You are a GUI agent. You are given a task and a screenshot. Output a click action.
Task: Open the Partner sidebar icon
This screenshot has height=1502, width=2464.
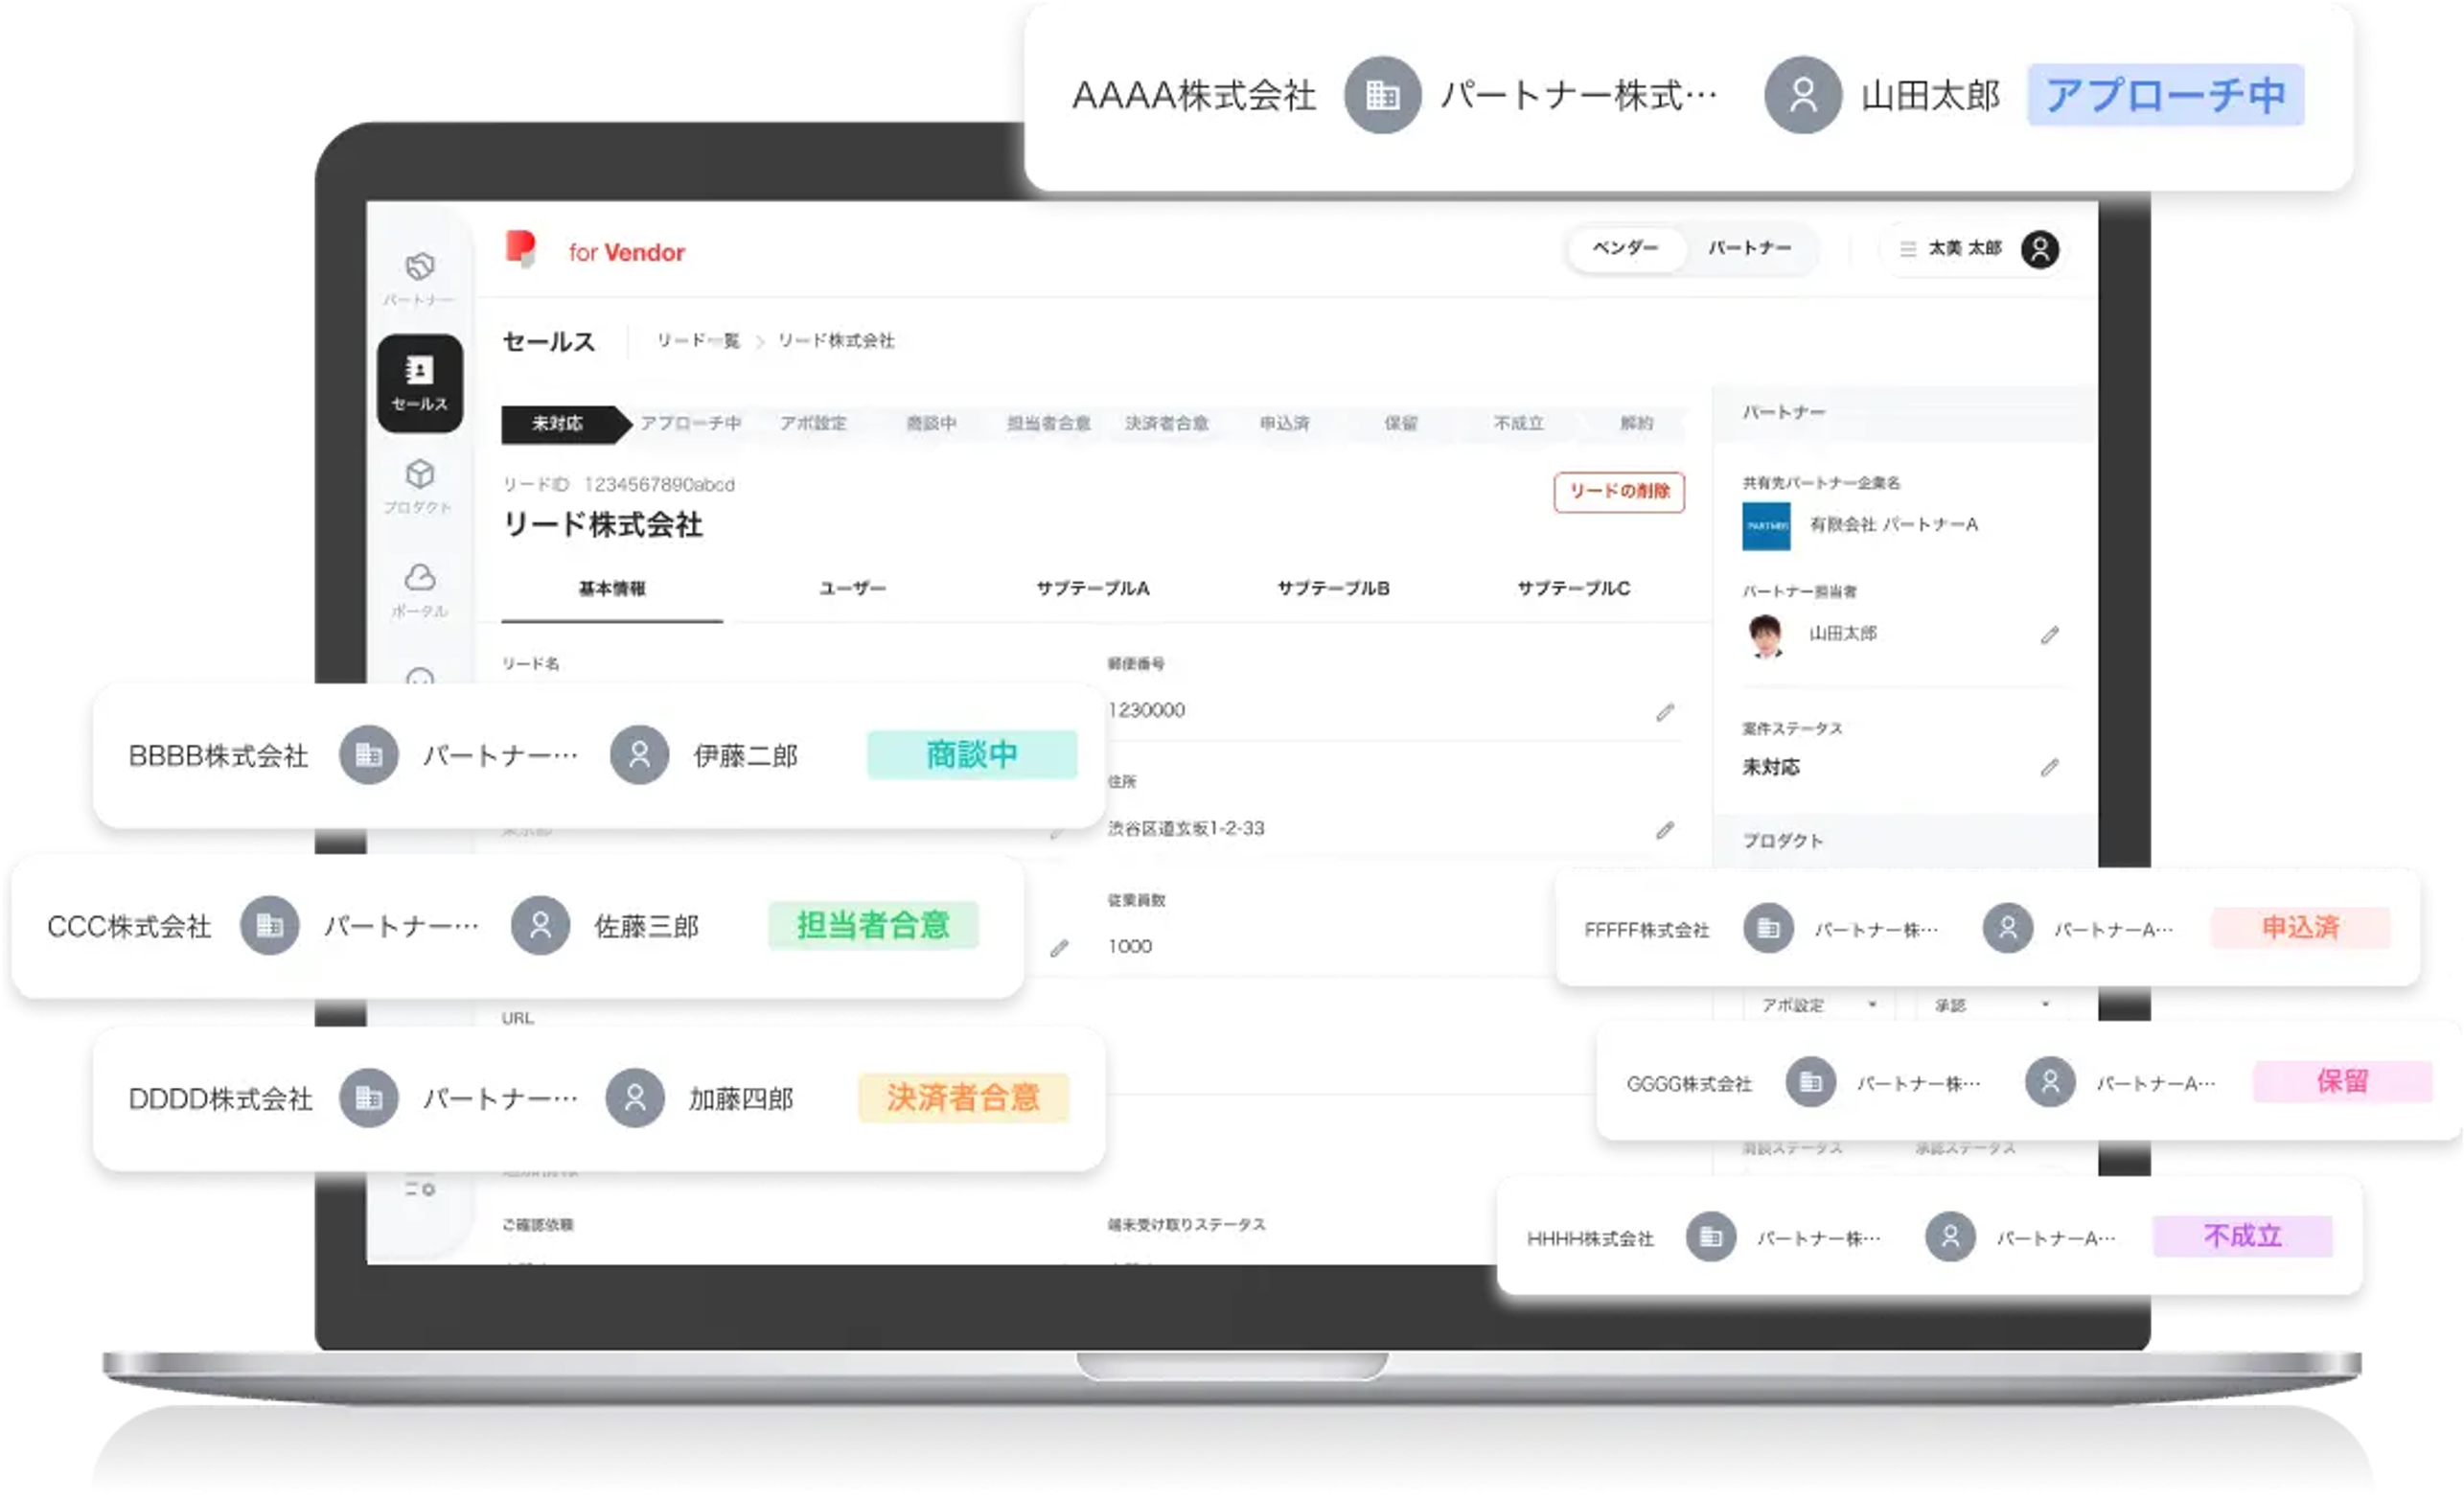pyautogui.click(x=419, y=267)
